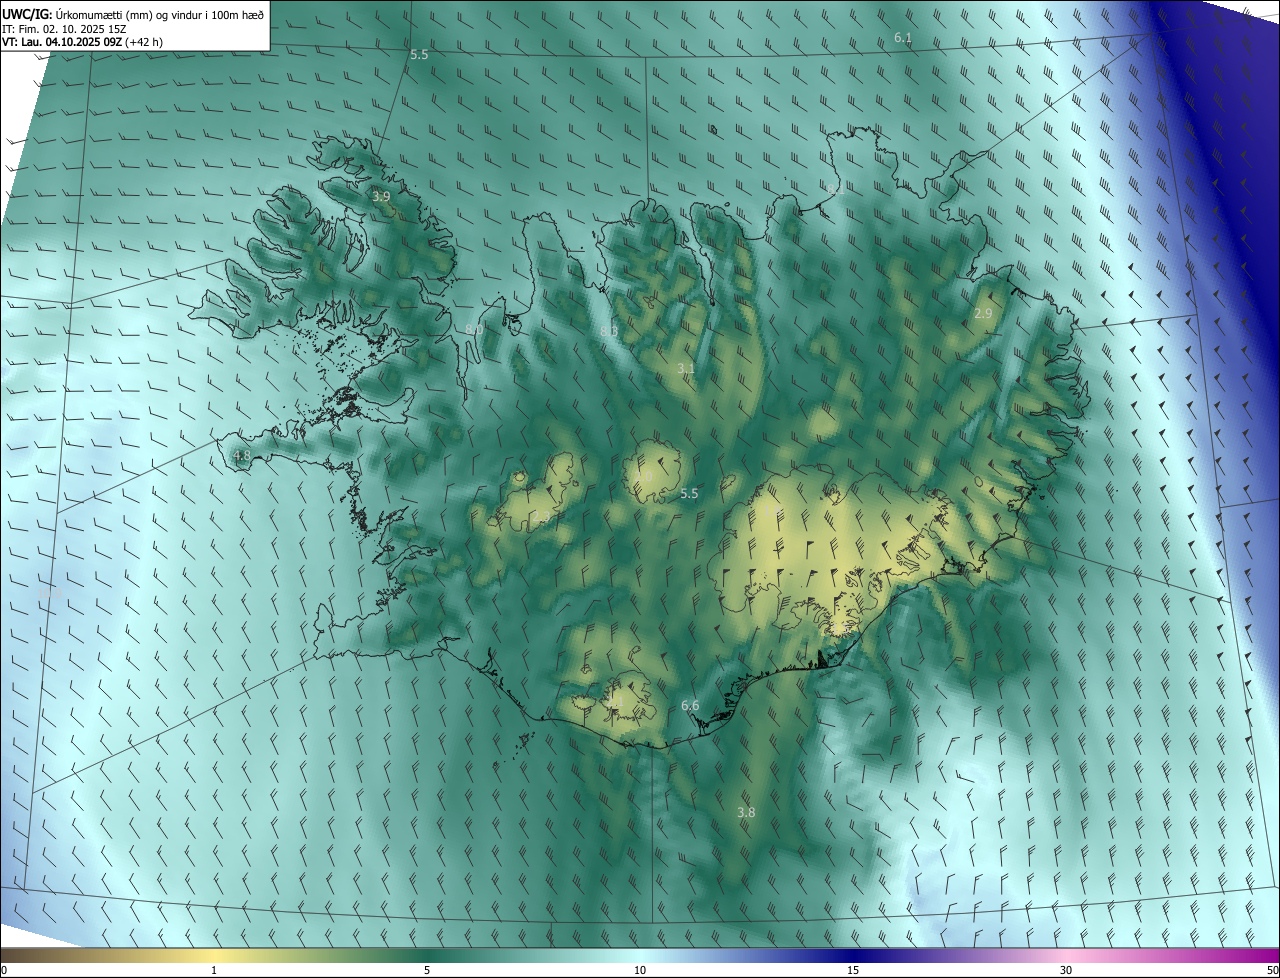Click the 2.0 value on the round central glacier
Screen dimensions: 1280x978
pos(645,477)
